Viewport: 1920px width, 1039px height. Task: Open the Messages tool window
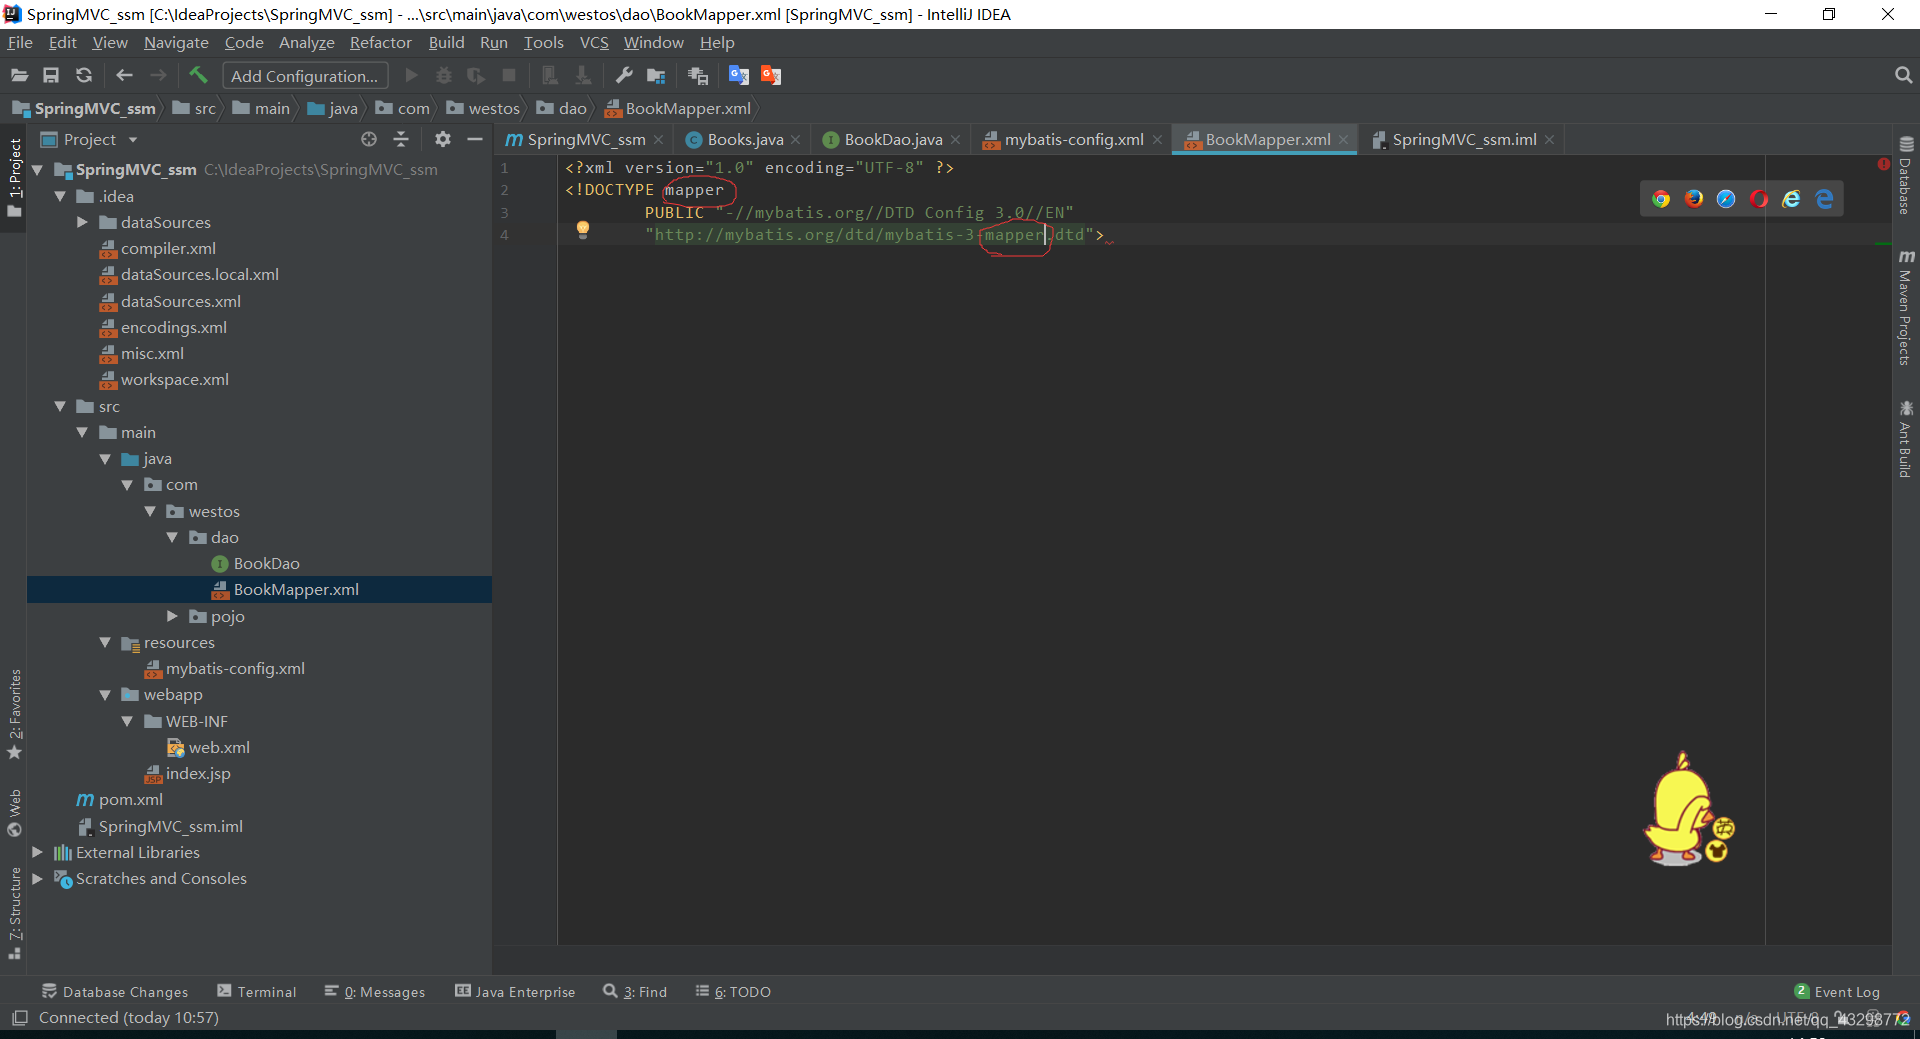coord(375,992)
